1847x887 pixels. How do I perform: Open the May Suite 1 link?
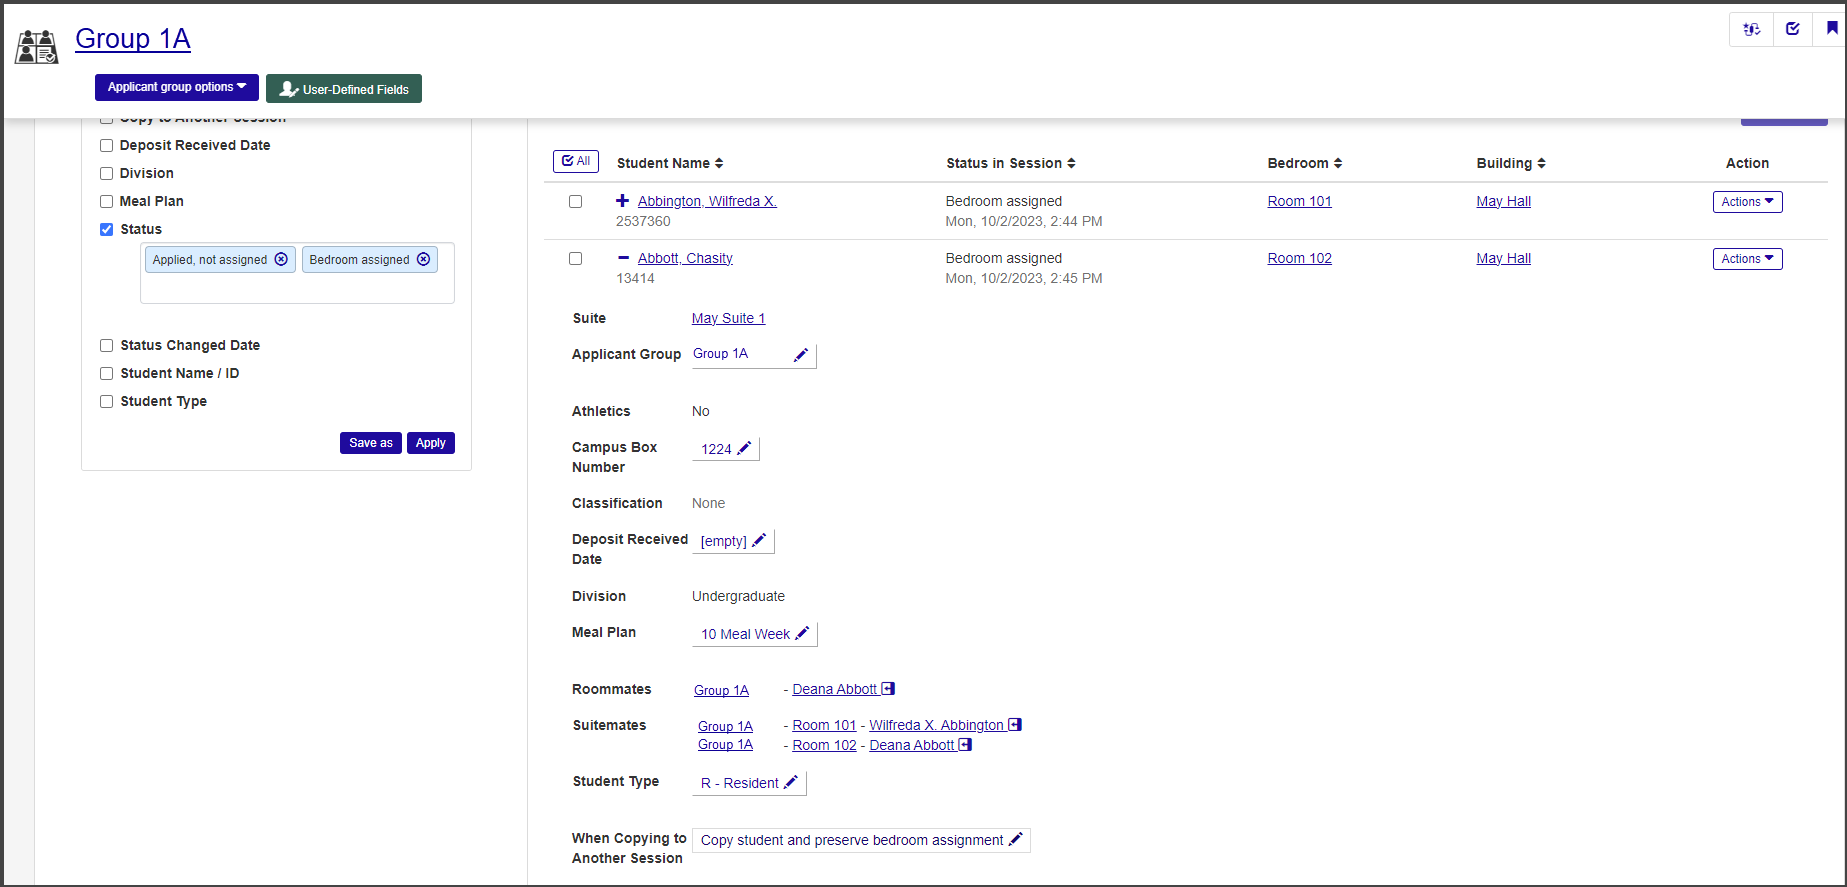coord(728,318)
